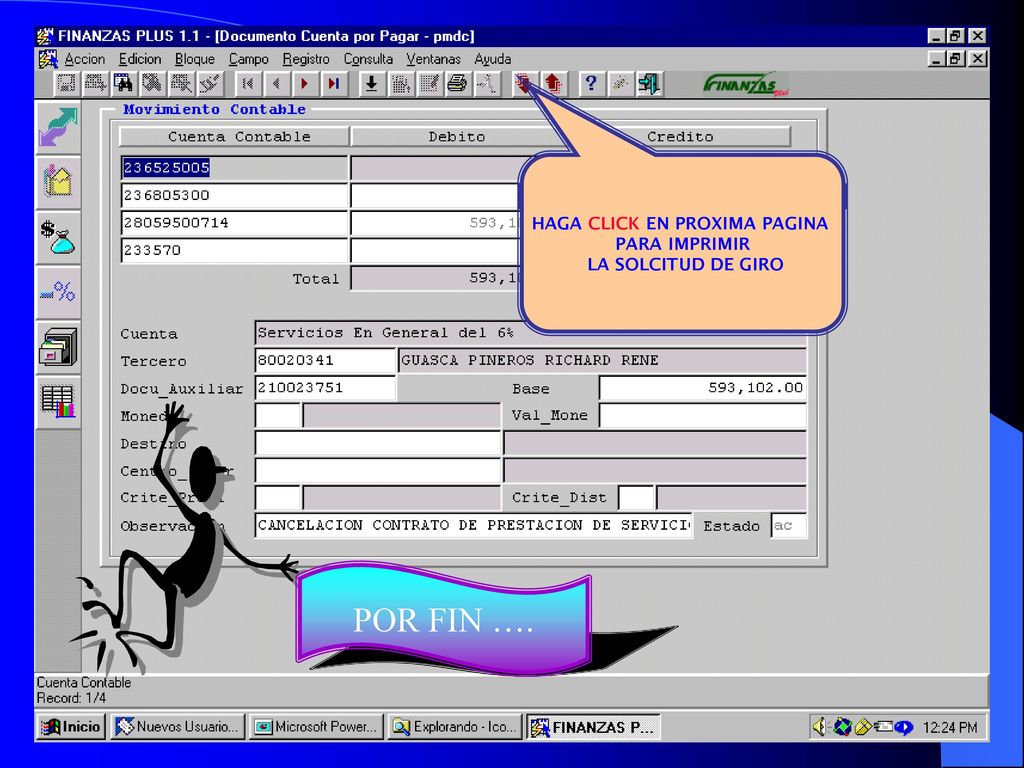Click the FINANZAS P... taskbar button

click(x=594, y=727)
